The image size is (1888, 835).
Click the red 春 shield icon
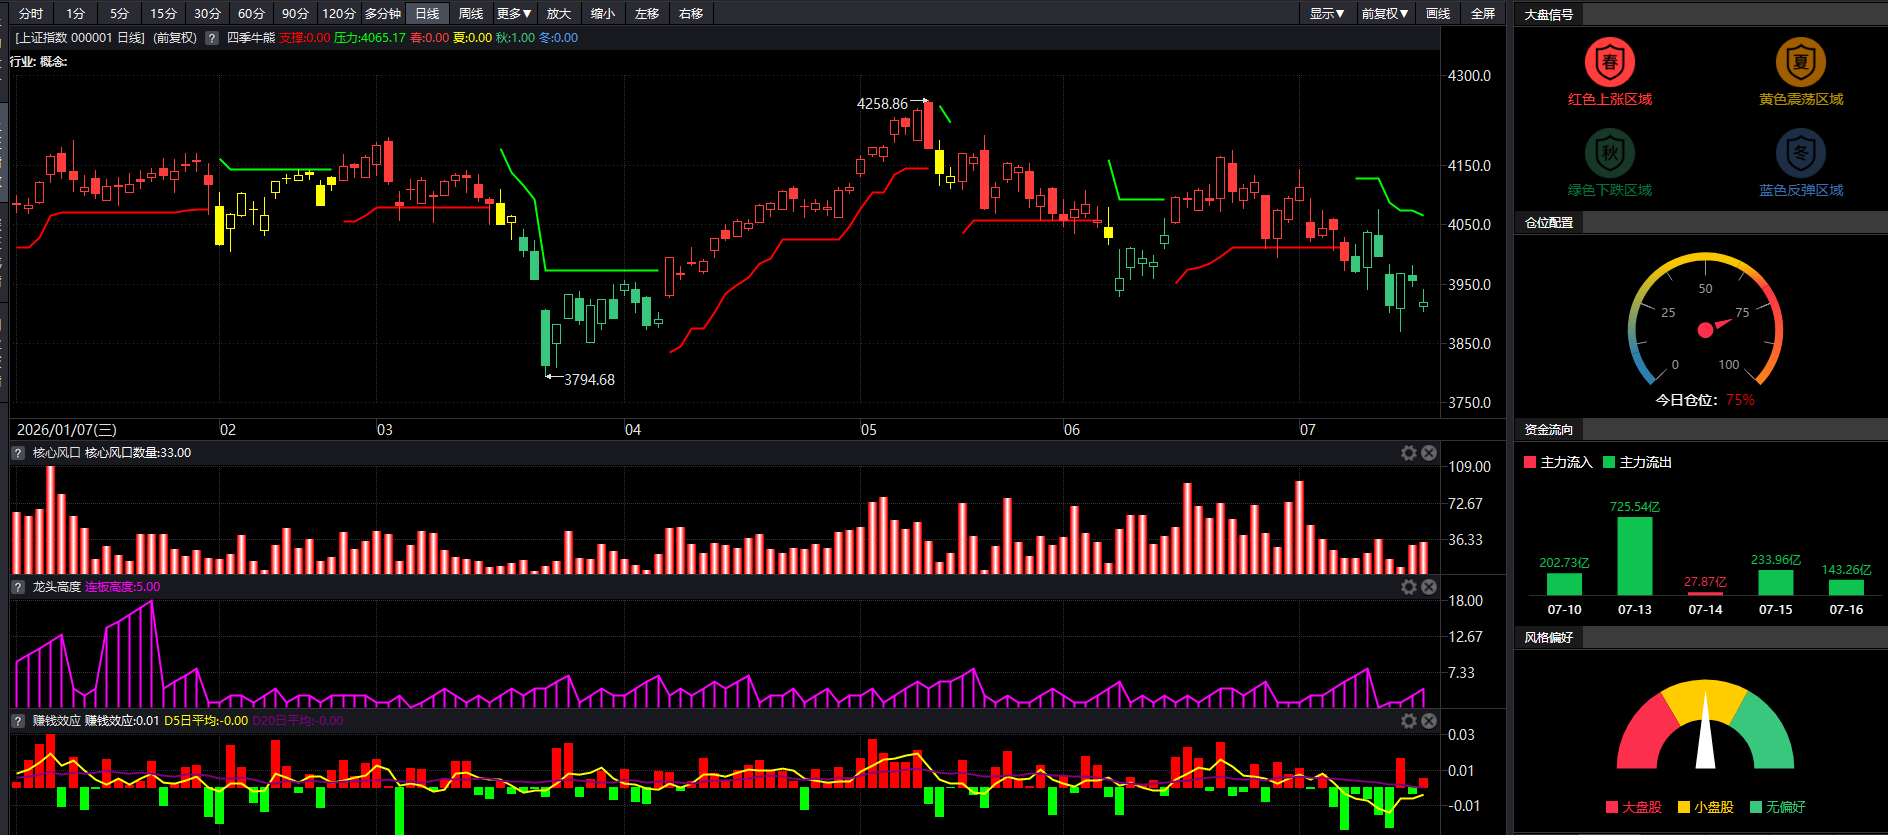1610,62
